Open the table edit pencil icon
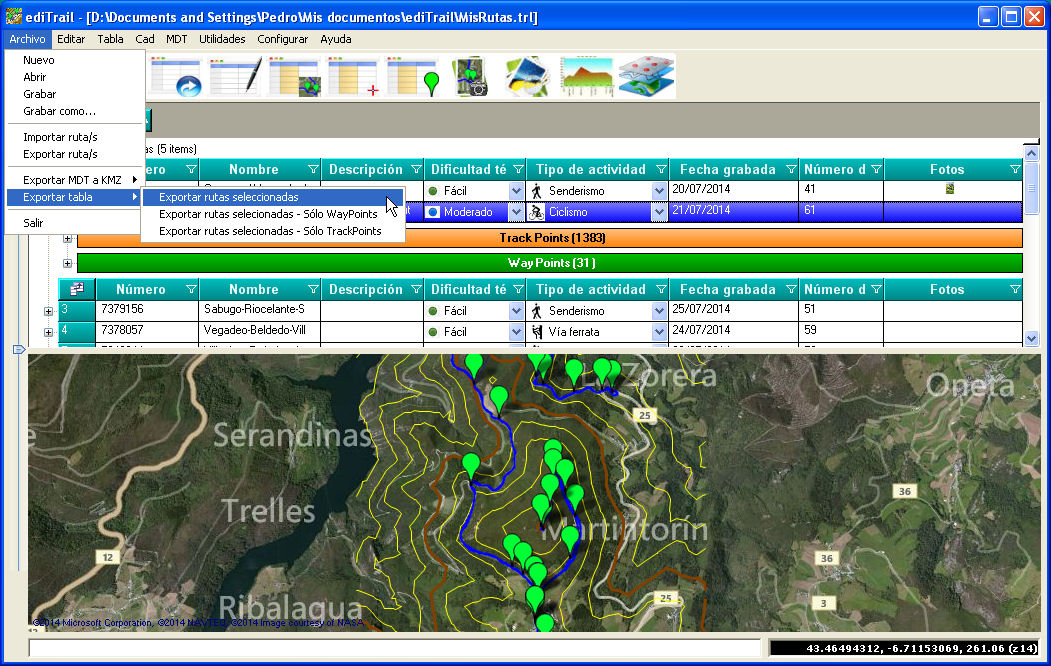 point(235,76)
